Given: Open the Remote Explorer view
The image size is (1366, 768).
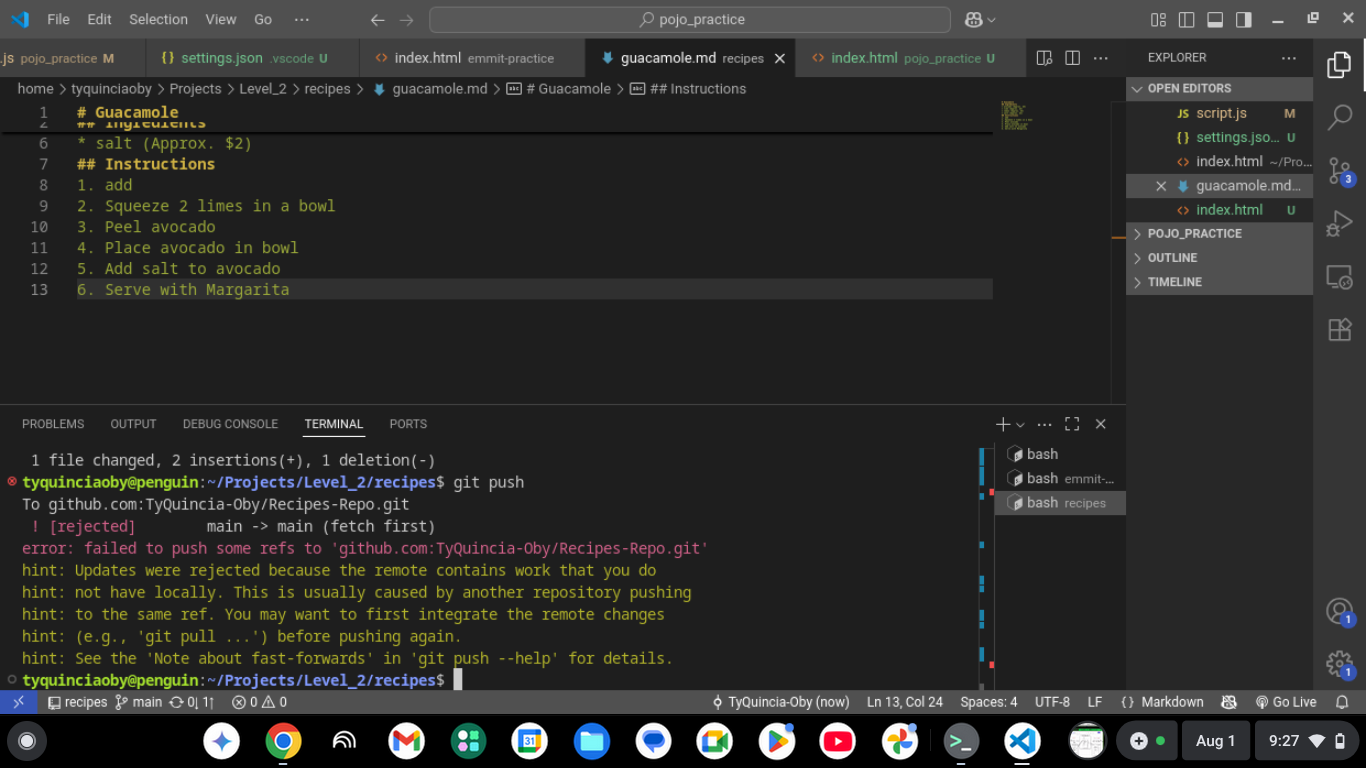Looking at the screenshot, I should [1339, 277].
